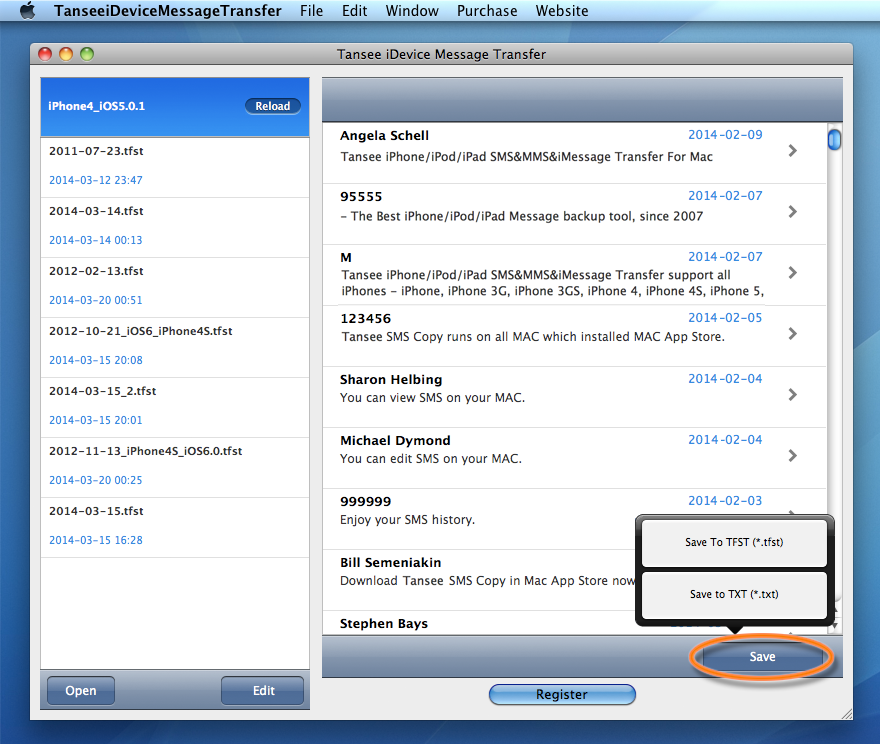The height and width of the screenshot is (744, 880).
Task: Expand Sharon Helbing conversation chevron
Action: coord(792,395)
